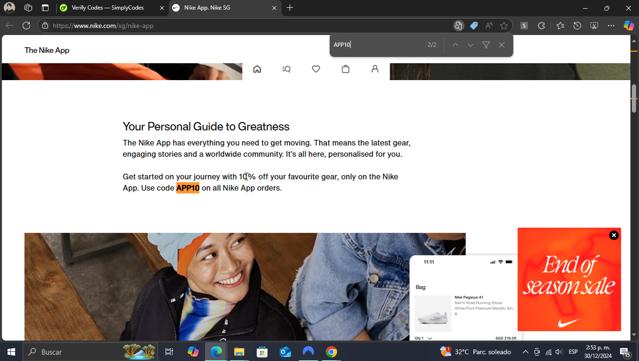The height and width of the screenshot is (361, 639).
Task: Close the End of season sale popup
Action: coord(614,235)
